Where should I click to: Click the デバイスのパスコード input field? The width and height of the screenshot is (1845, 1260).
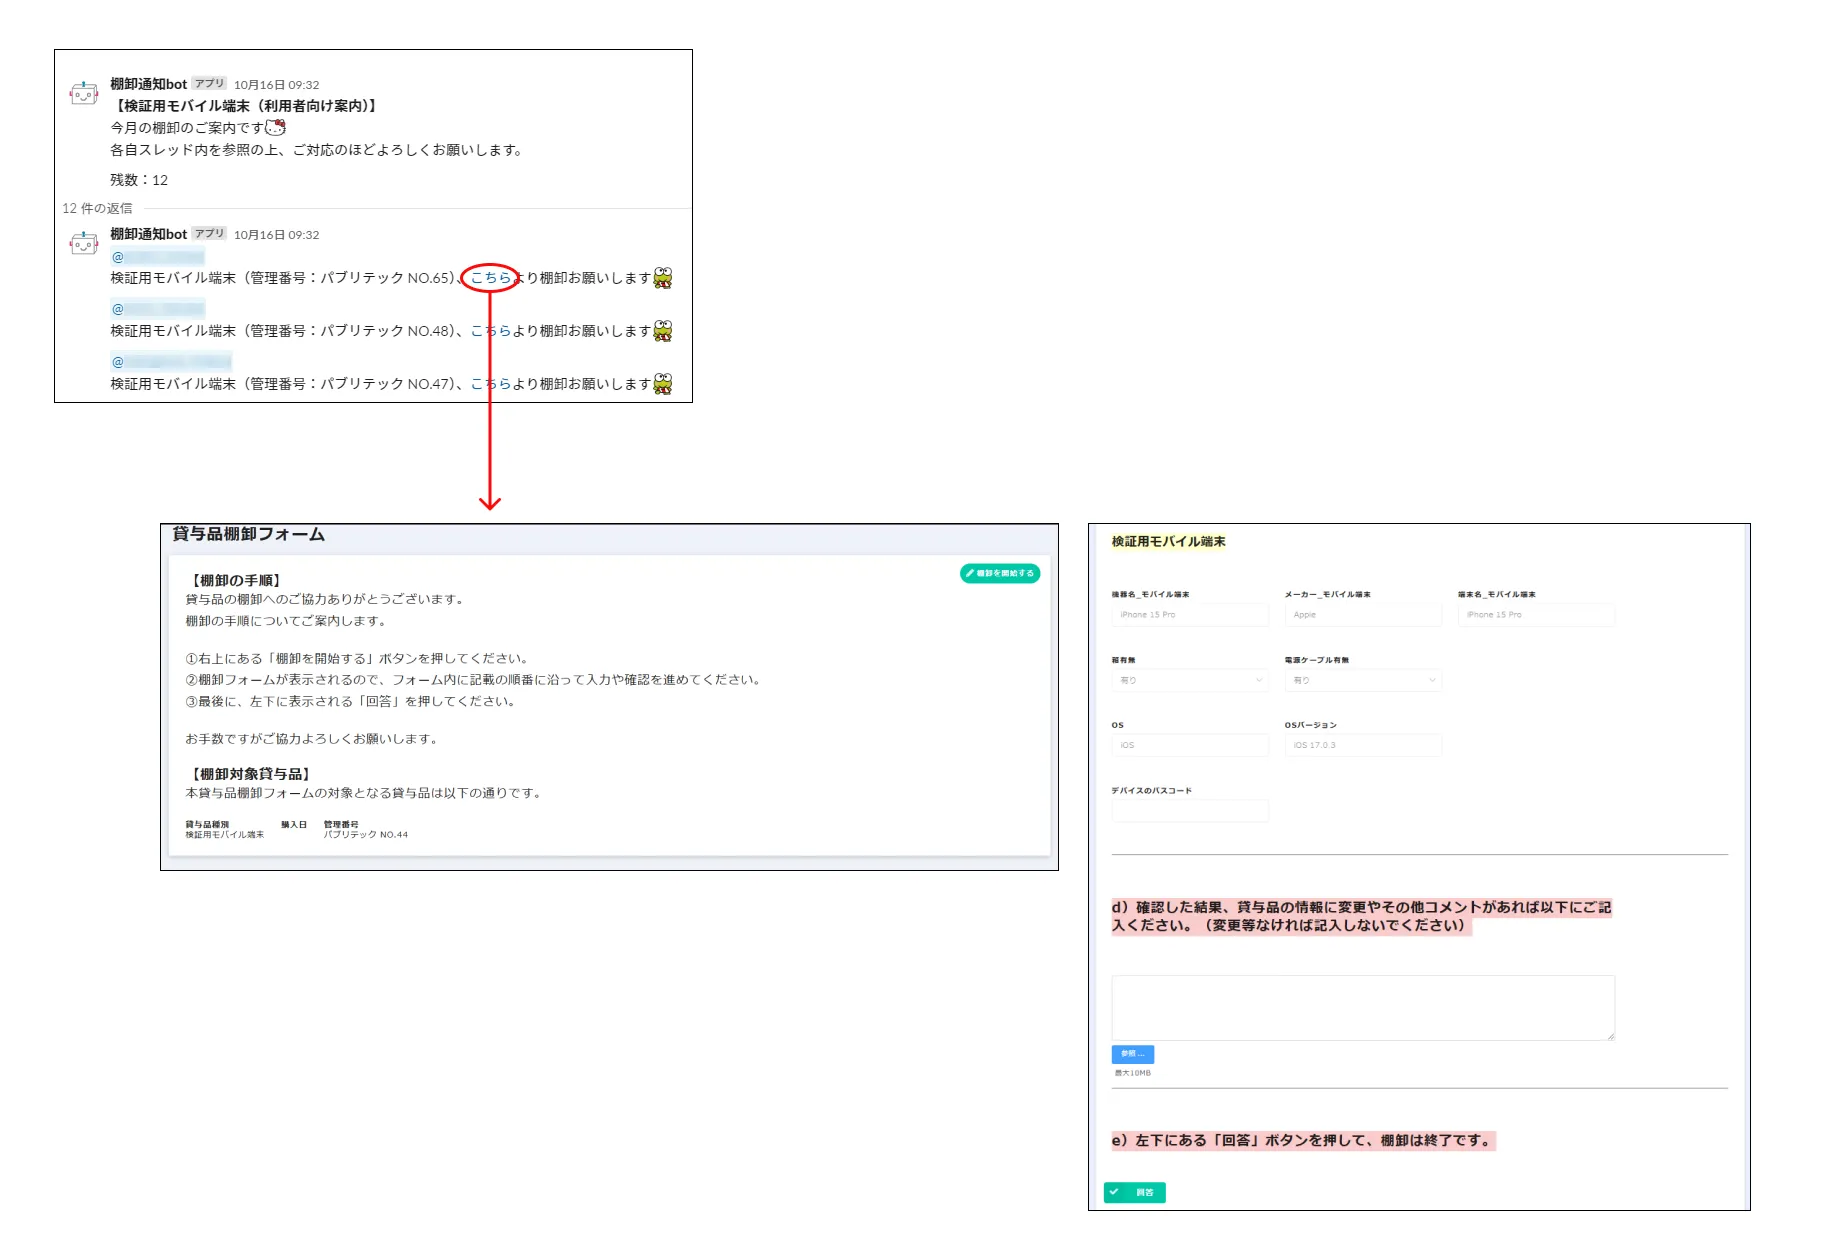click(x=1190, y=810)
